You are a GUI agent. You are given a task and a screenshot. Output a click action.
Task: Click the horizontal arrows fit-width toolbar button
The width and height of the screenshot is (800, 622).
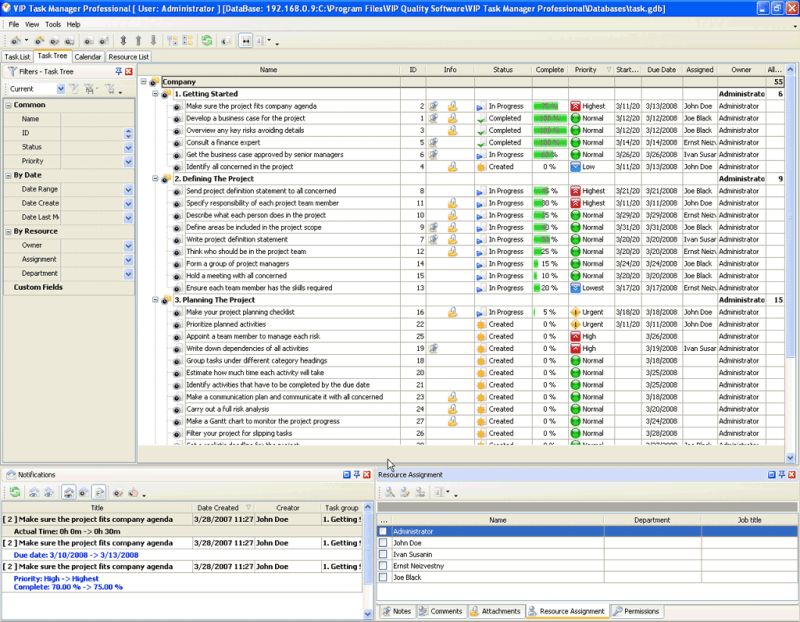click(x=246, y=41)
